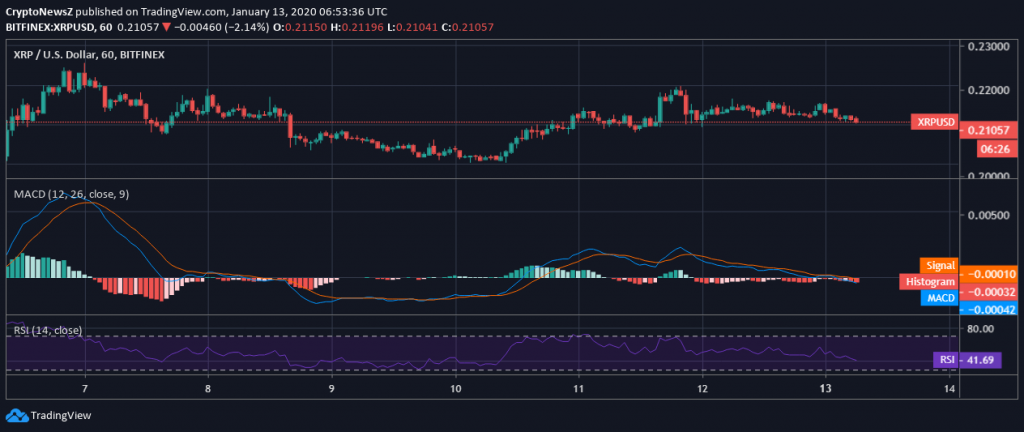The image size is (1024, 432).
Task: Click the orange Signal label
Action: click(x=939, y=266)
